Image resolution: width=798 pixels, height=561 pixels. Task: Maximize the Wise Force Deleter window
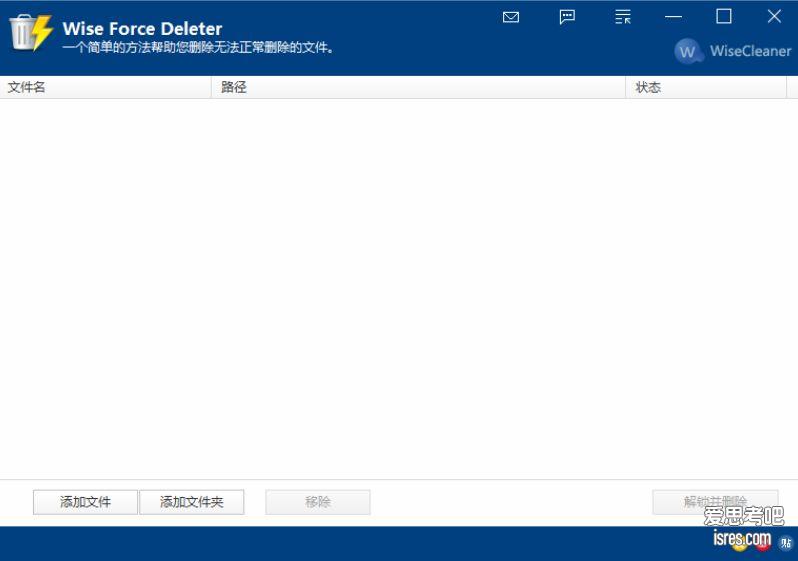724,17
